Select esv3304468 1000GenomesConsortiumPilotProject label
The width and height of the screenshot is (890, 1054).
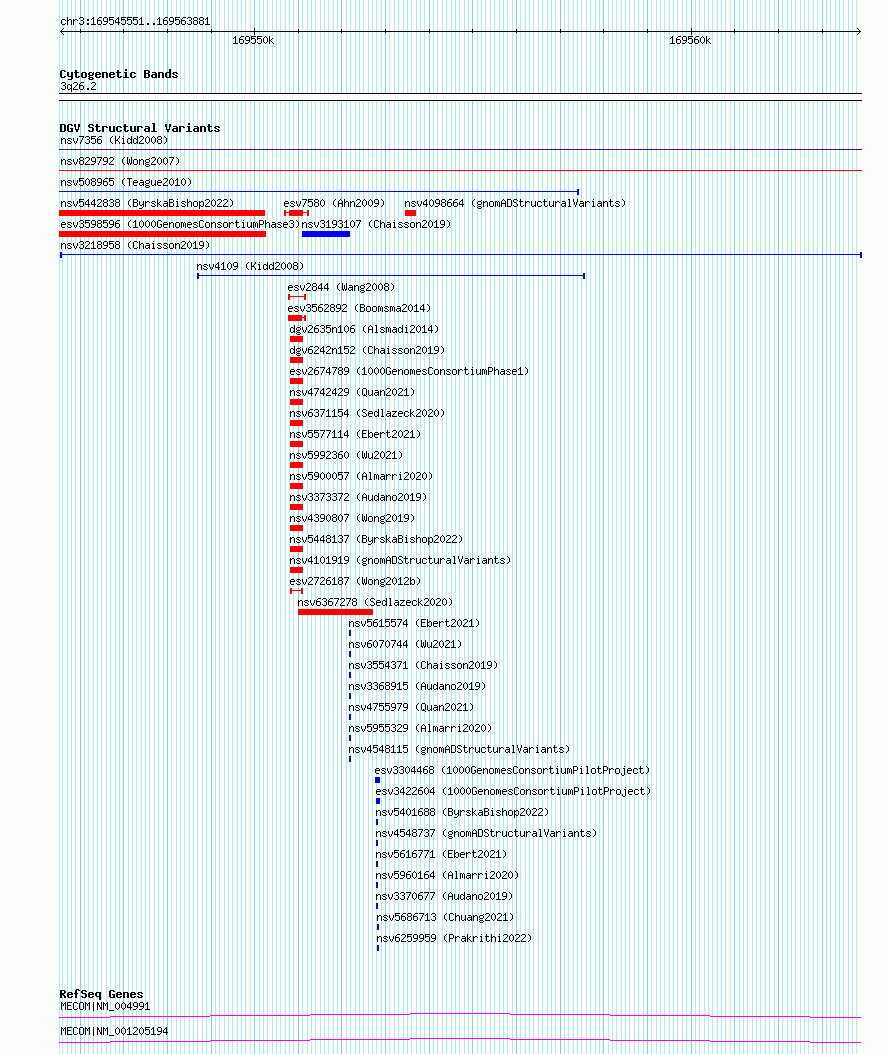[512, 770]
